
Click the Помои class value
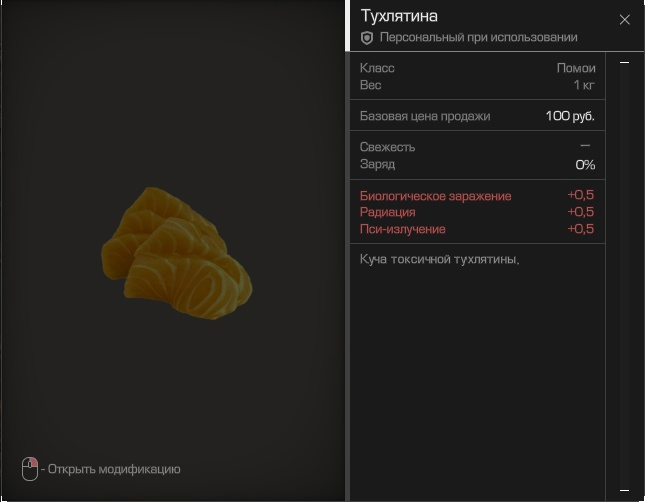coord(576,68)
